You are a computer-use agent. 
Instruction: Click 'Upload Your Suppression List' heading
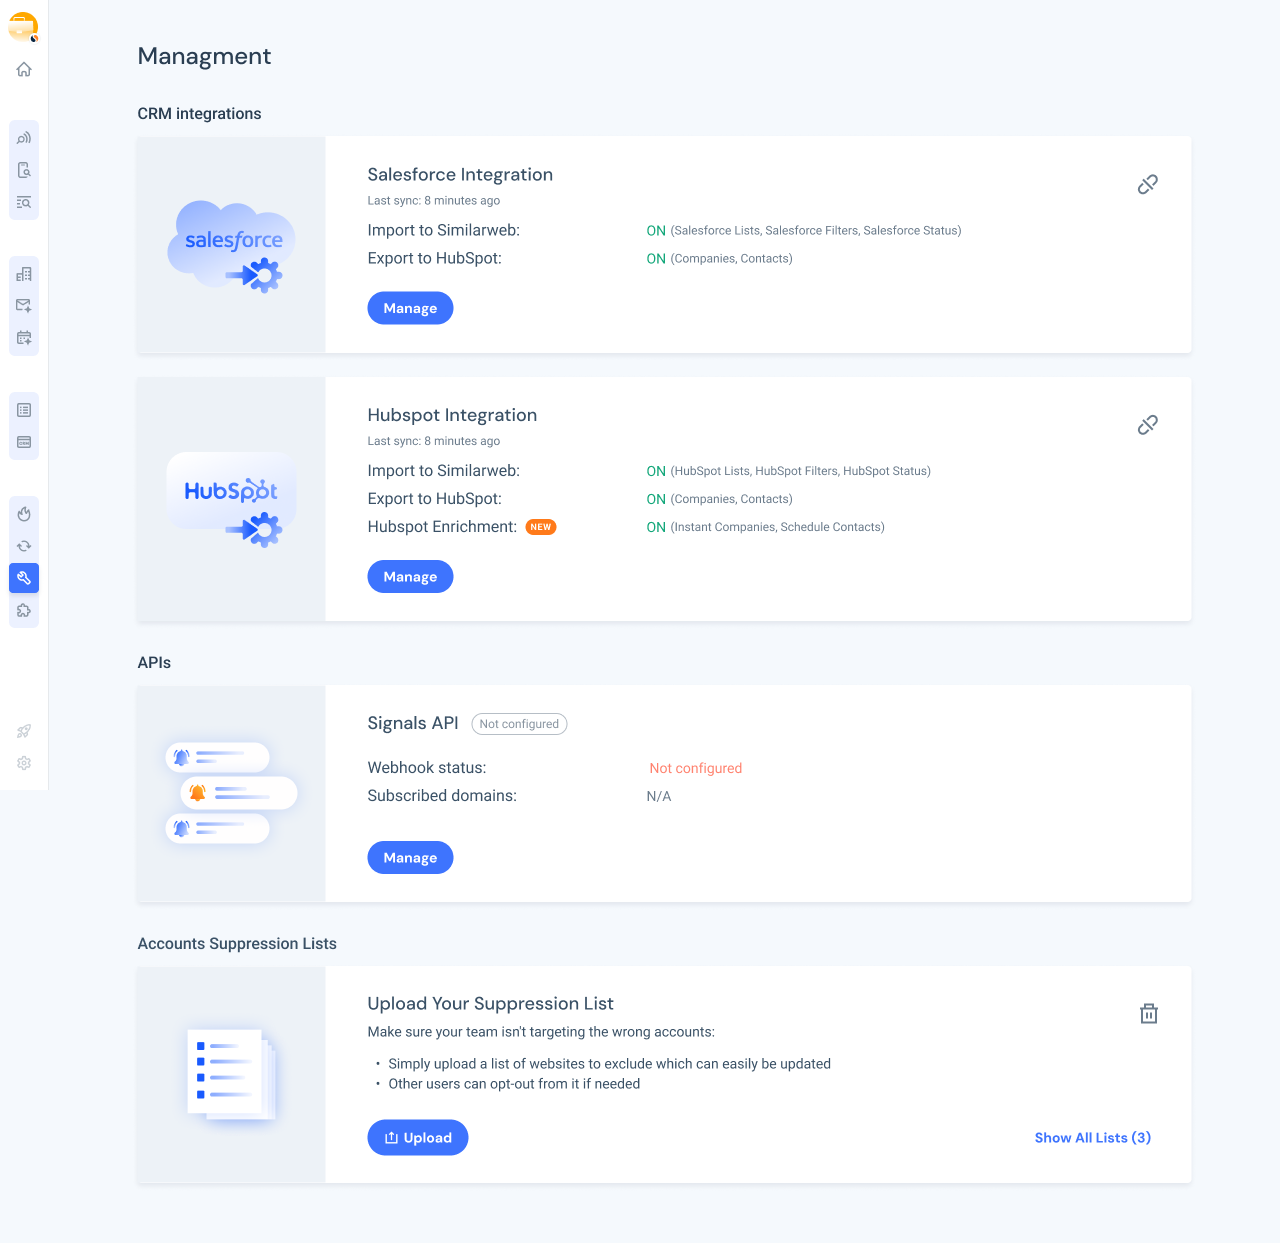490,1004
